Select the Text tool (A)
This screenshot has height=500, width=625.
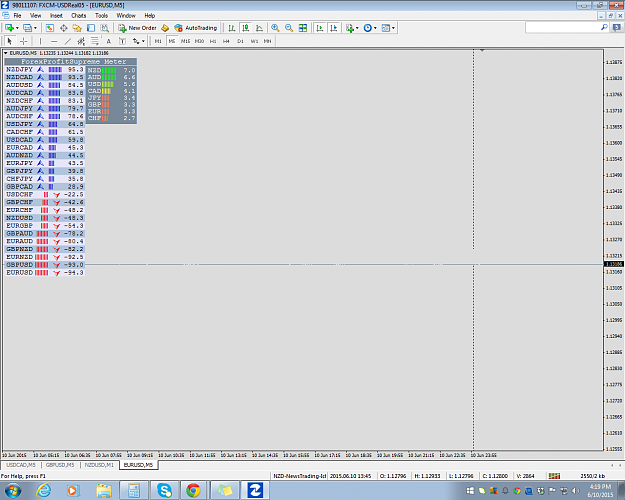point(108,41)
